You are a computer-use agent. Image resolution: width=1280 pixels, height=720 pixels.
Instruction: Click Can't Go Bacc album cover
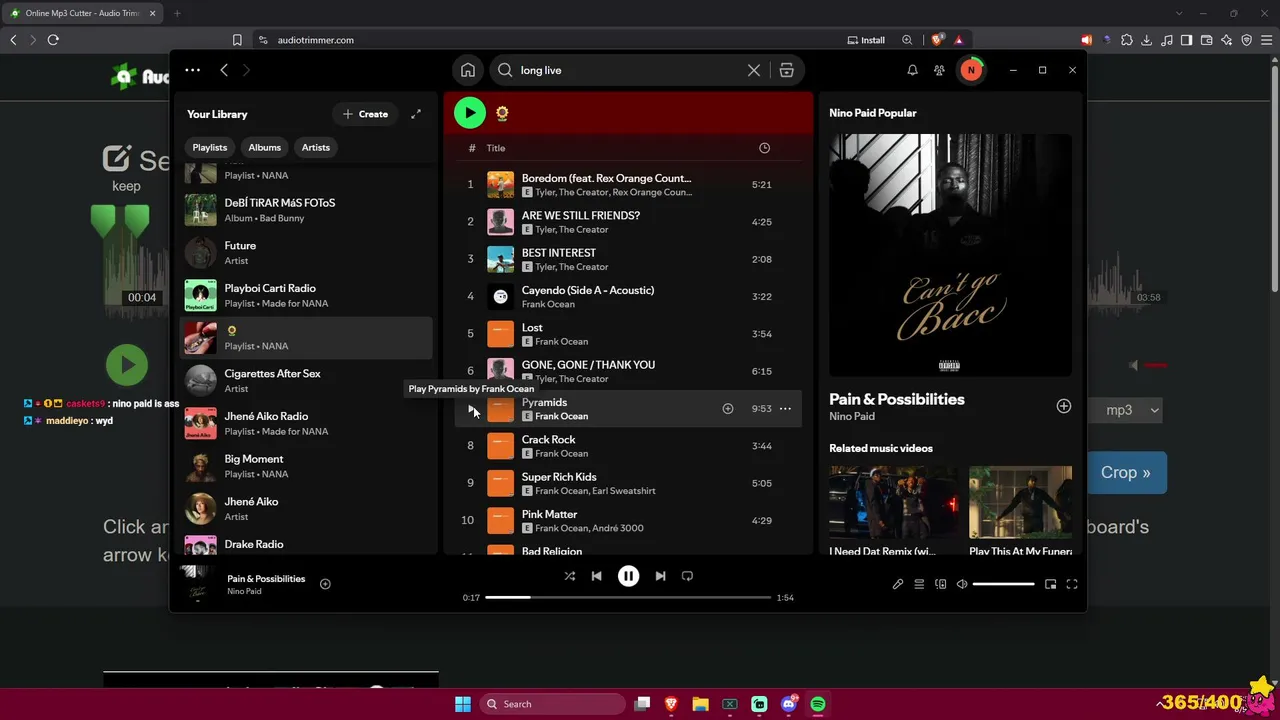950,255
